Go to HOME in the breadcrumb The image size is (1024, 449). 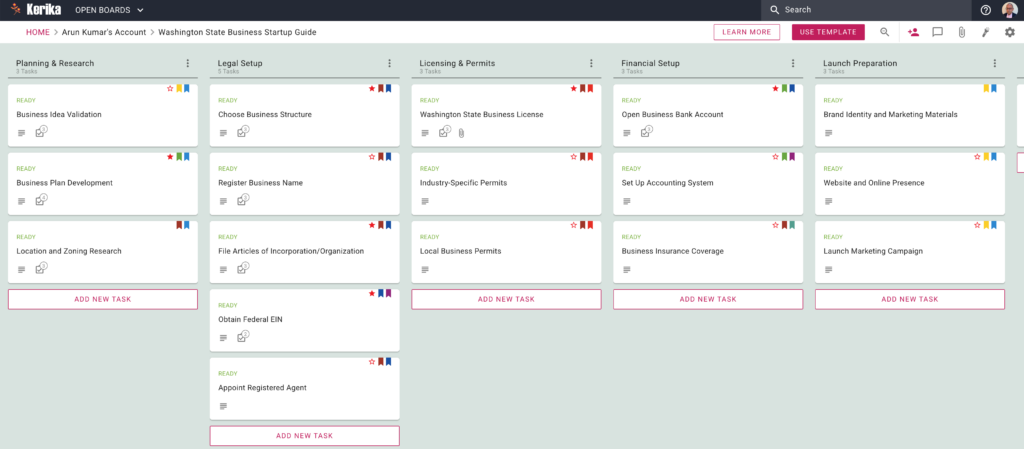point(37,32)
